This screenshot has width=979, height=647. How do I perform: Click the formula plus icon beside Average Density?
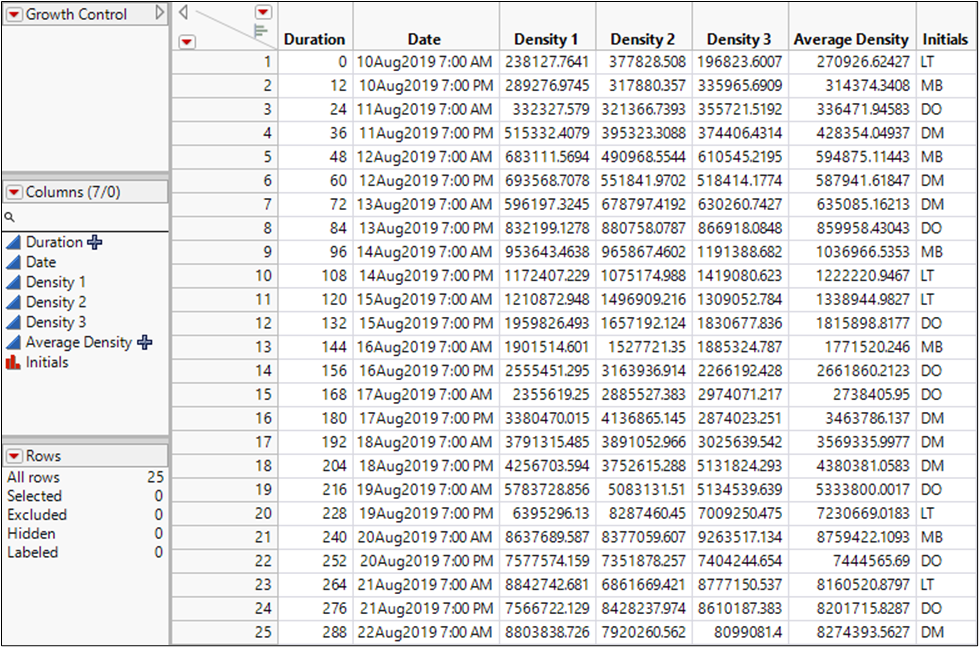144,342
